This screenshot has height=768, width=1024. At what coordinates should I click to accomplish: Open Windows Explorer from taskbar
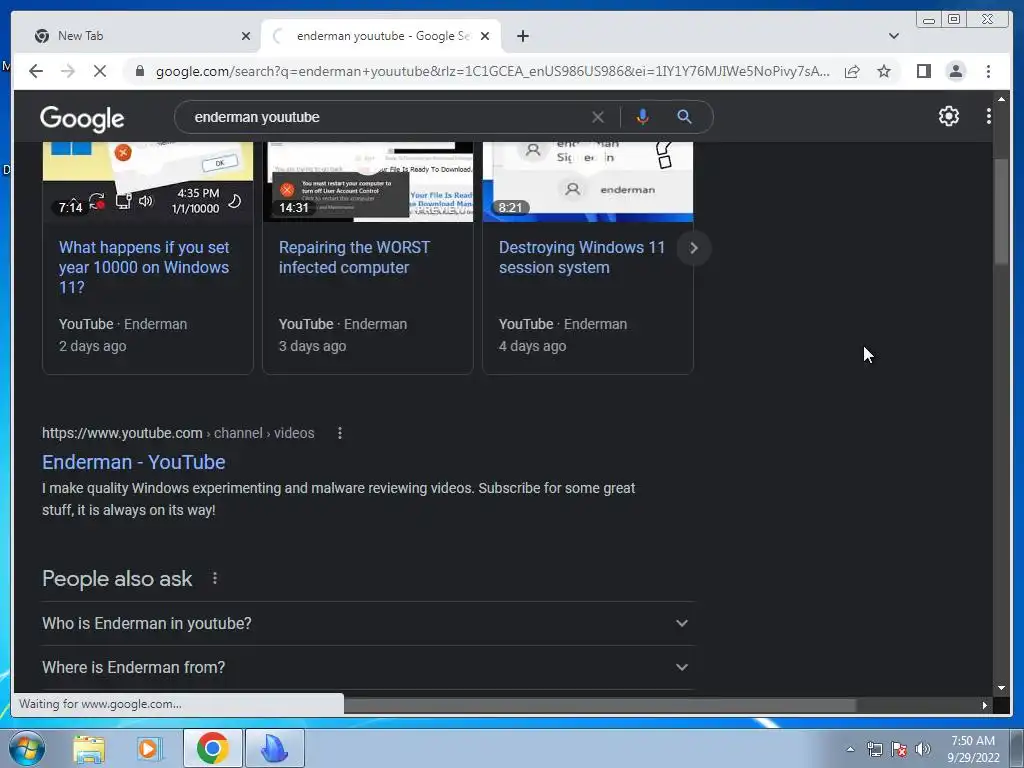coord(89,748)
